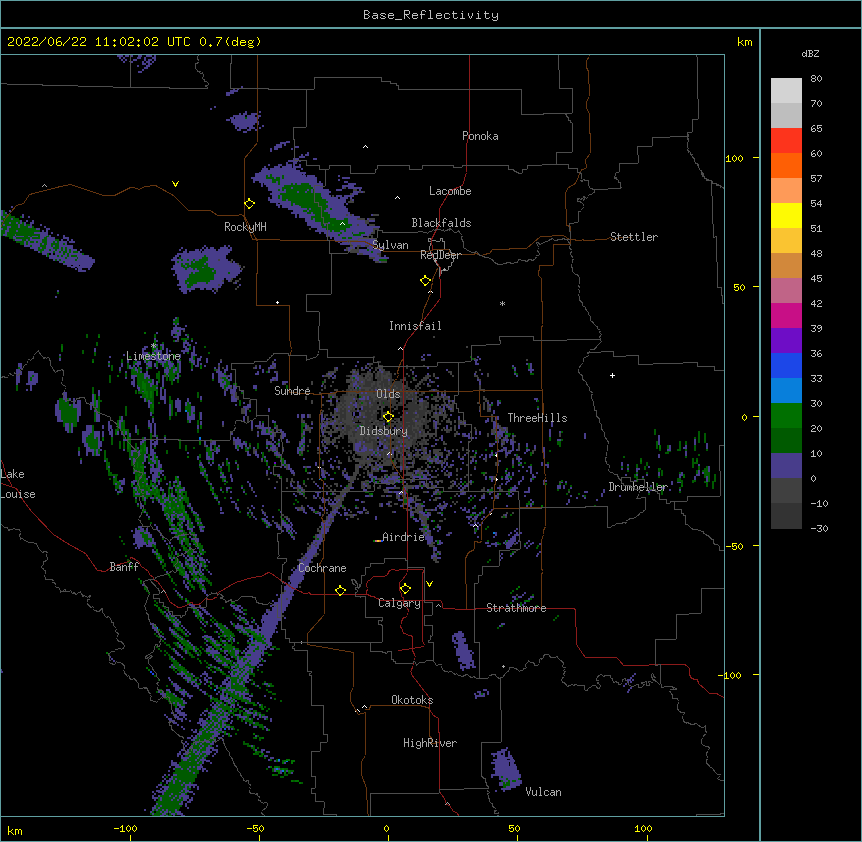This screenshot has width=862, height=842.
Task: Click the Lake Louise label
Action: pyautogui.click(x=18, y=484)
